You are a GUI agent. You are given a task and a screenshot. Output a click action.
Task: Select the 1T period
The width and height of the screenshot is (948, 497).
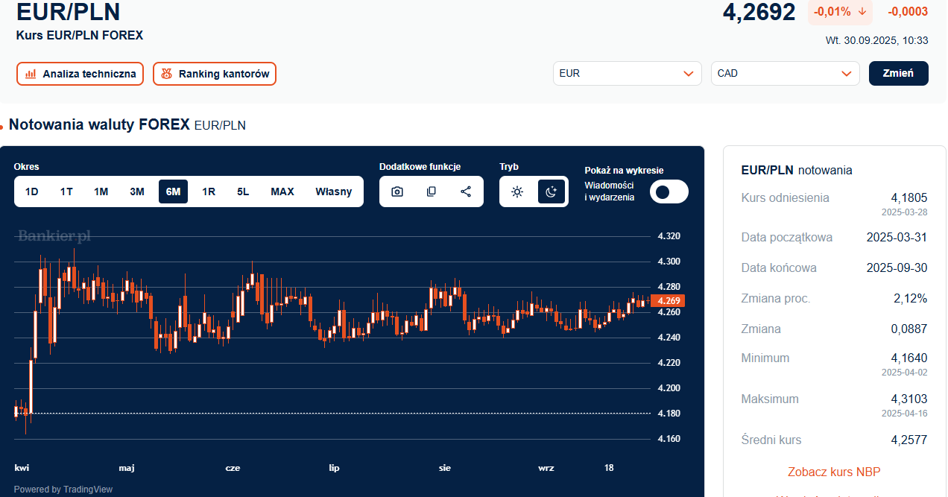66,192
